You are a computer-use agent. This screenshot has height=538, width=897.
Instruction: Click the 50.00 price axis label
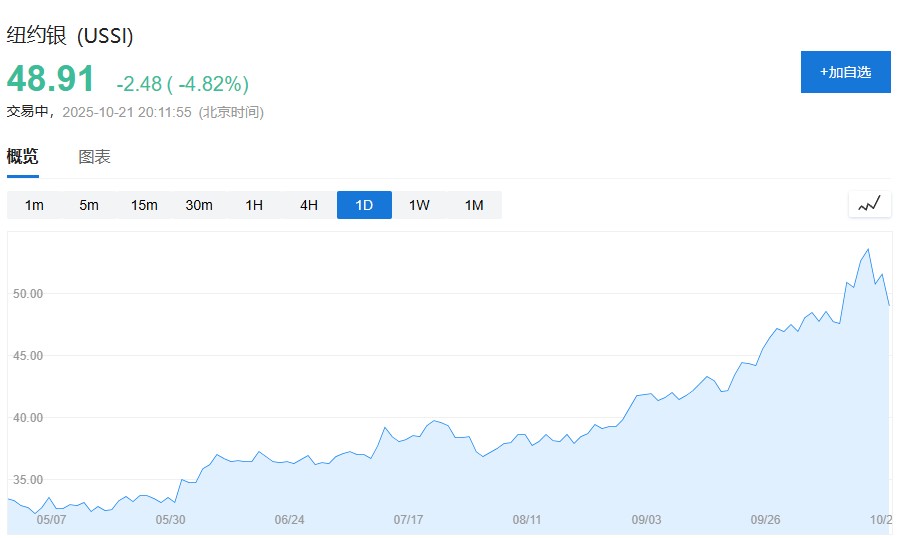click(x=27, y=294)
